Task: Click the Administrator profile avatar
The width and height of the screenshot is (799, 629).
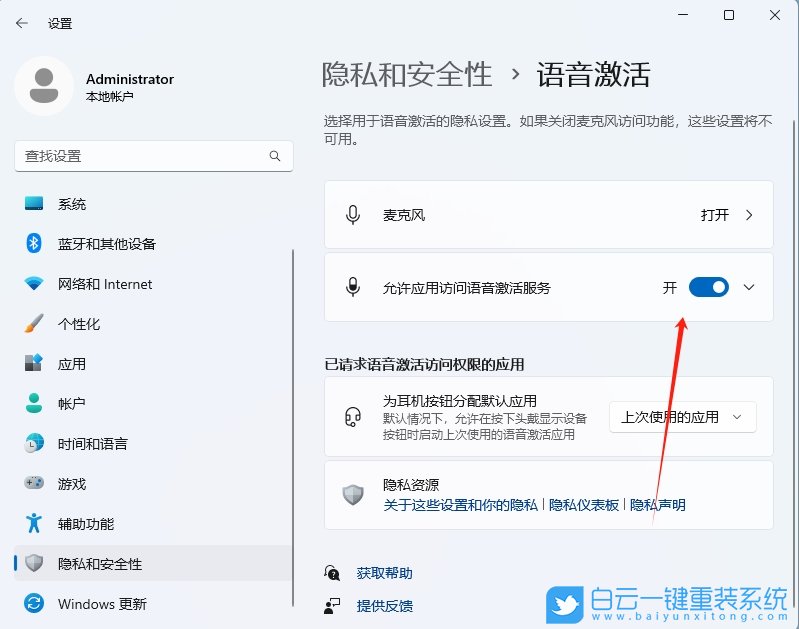Action: click(x=44, y=86)
